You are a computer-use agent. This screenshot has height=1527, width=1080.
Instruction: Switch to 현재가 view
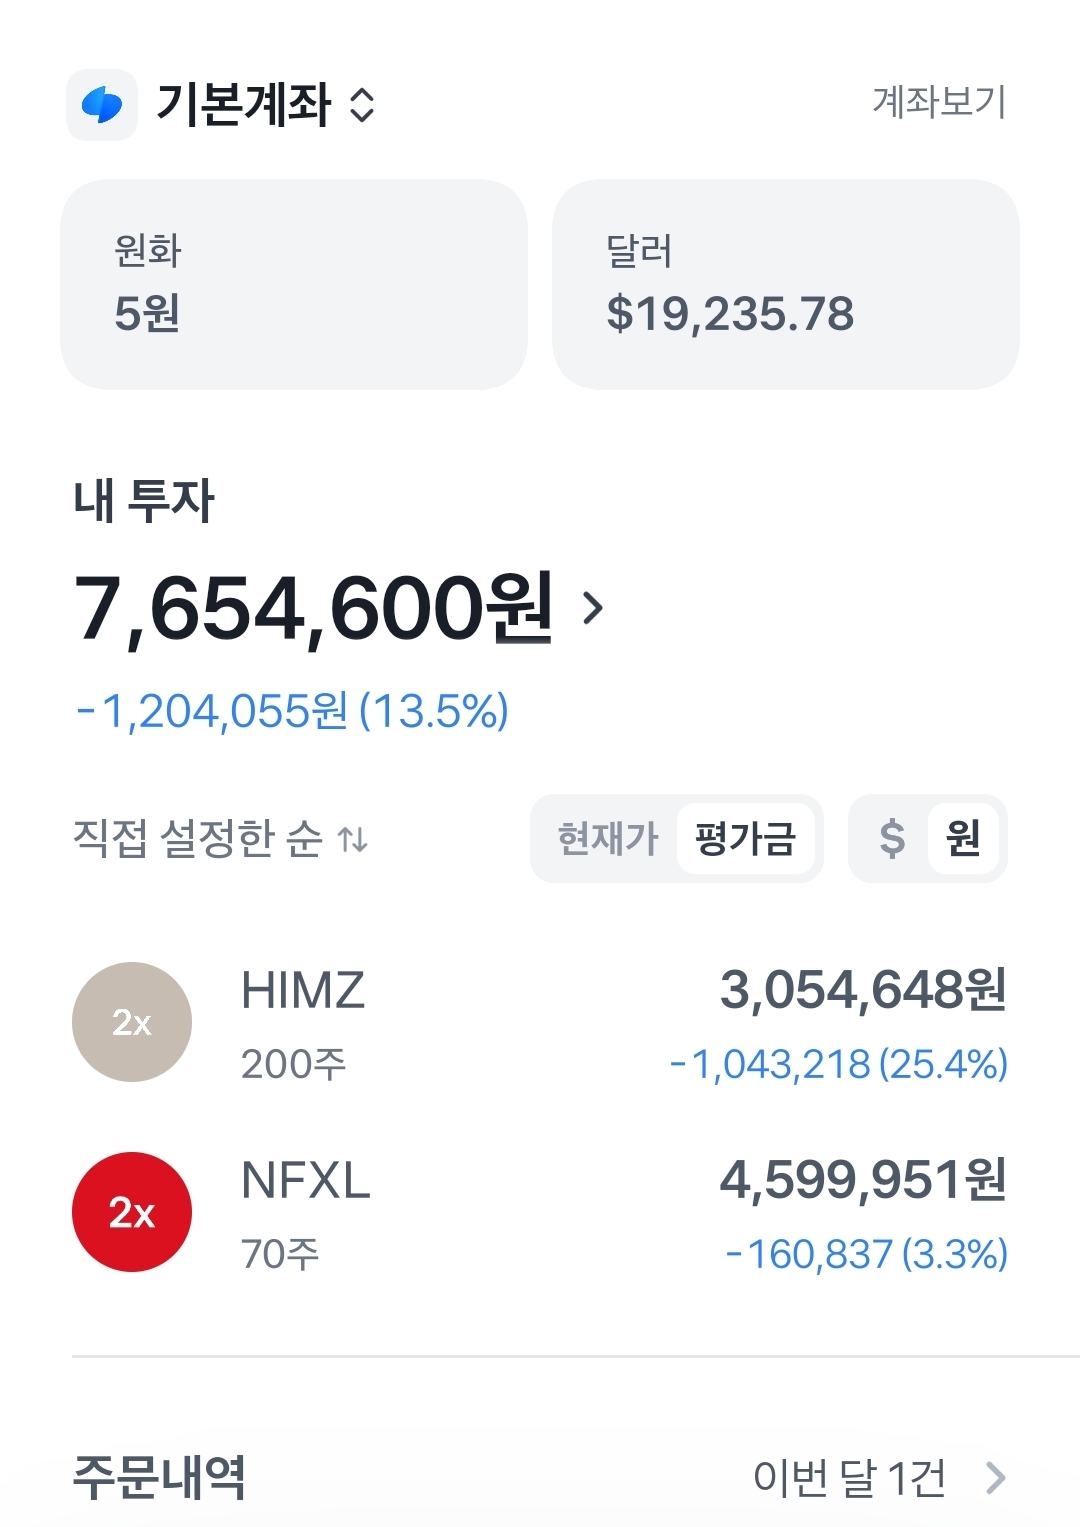click(607, 839)
